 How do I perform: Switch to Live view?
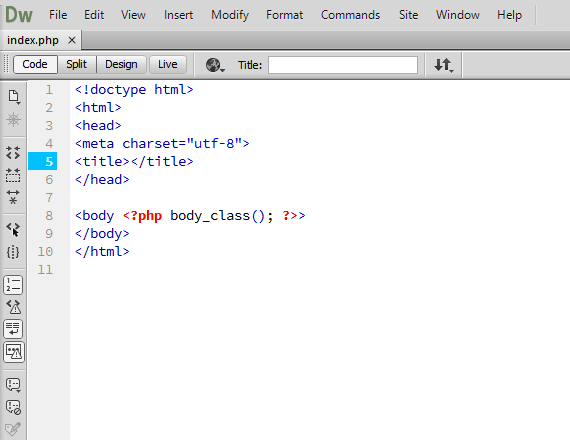coord(168,64)
